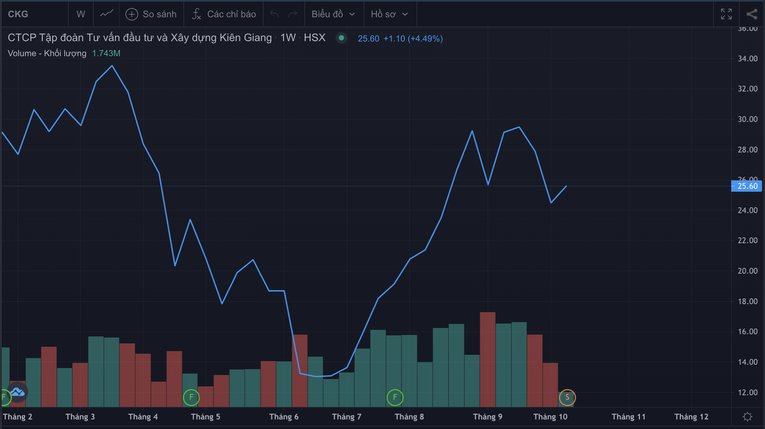Open the chart style line icon
Screen dimensions: 765x429
coord(107,14)
